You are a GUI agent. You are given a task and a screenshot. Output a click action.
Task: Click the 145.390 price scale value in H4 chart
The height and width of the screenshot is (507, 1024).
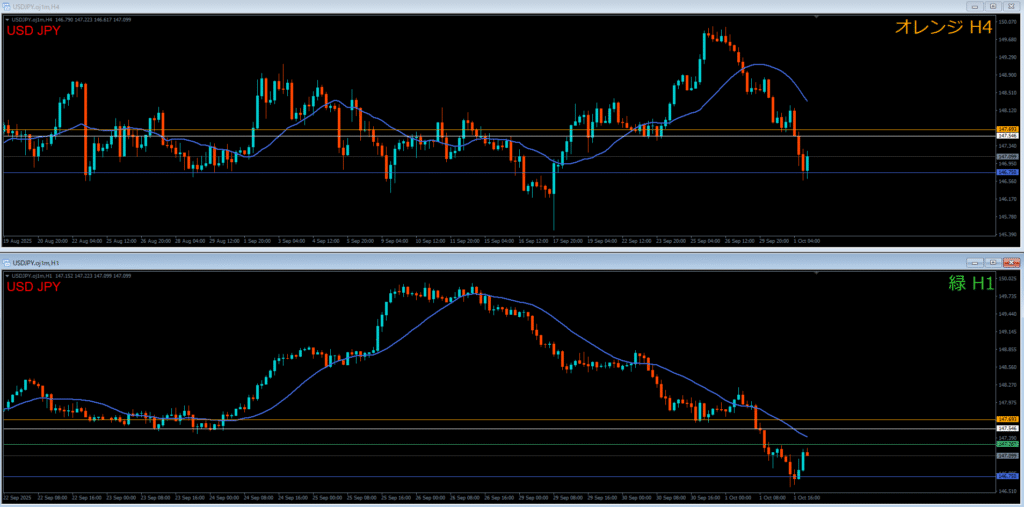point(1006,234)
